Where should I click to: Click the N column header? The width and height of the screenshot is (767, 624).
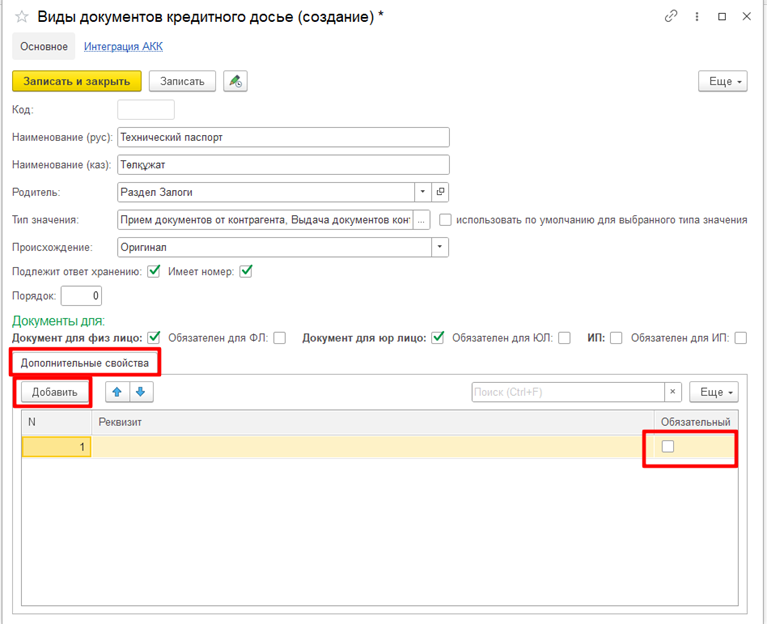click(x=57, y=422)
